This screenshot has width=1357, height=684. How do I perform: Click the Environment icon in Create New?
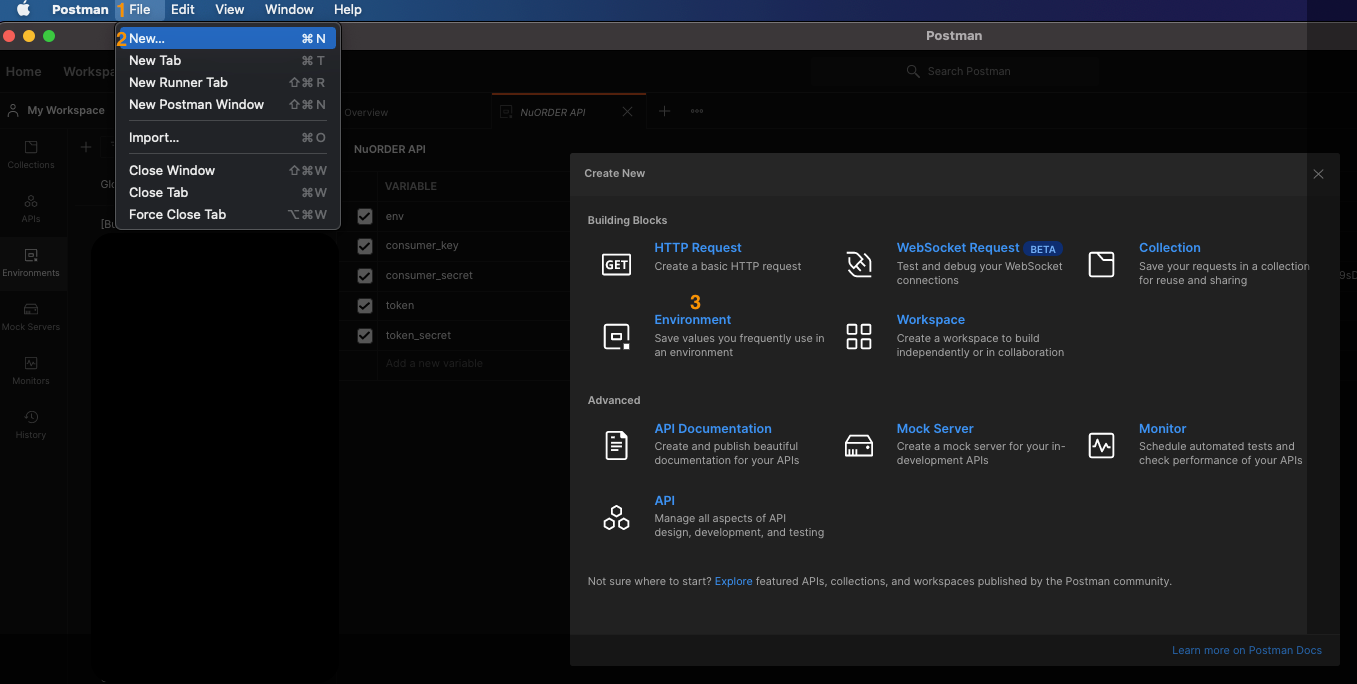click(x=616, y=336)
